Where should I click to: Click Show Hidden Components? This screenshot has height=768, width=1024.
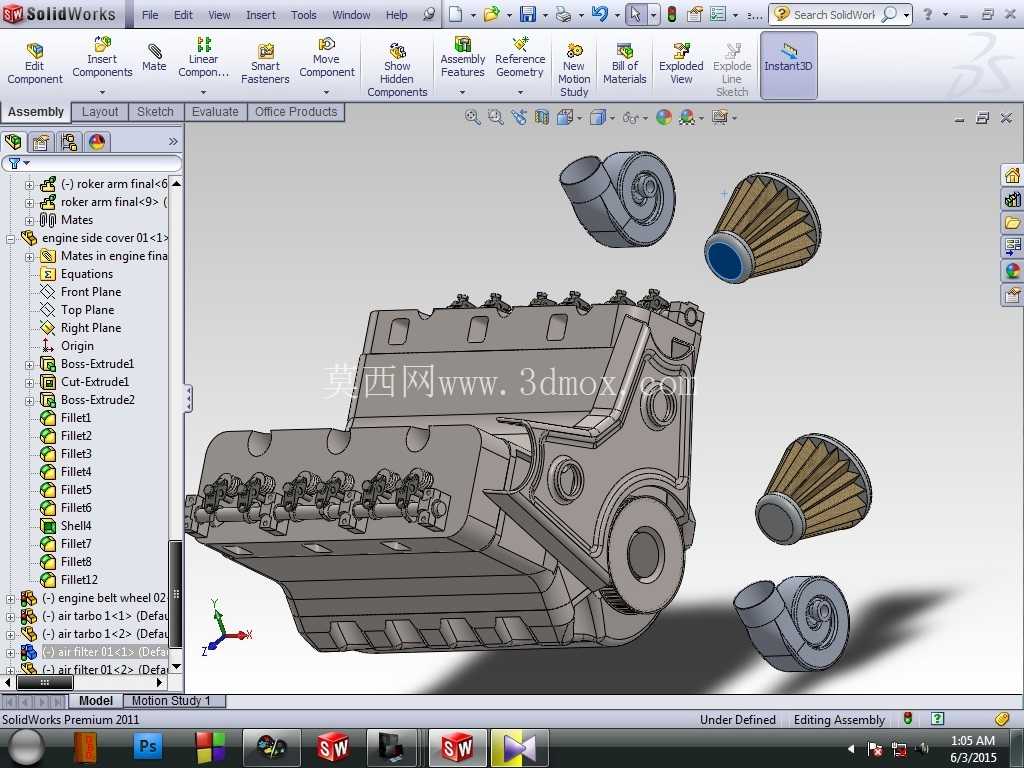(x=397, y=70)
